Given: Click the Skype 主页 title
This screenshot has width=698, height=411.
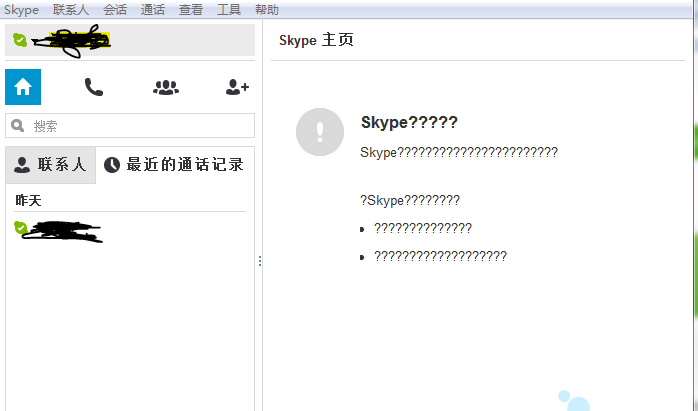Looking at the screenshot, I should (x=316, y=40).
